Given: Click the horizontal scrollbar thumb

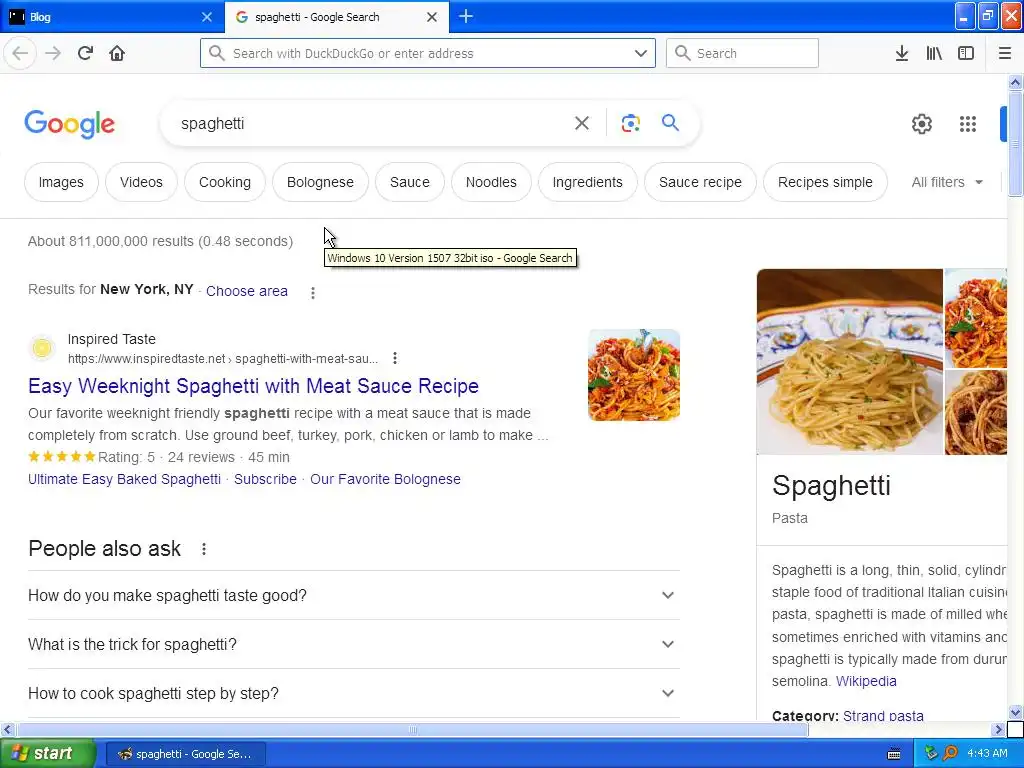Looking at the screenshot, I should click(x=412, y=729).
